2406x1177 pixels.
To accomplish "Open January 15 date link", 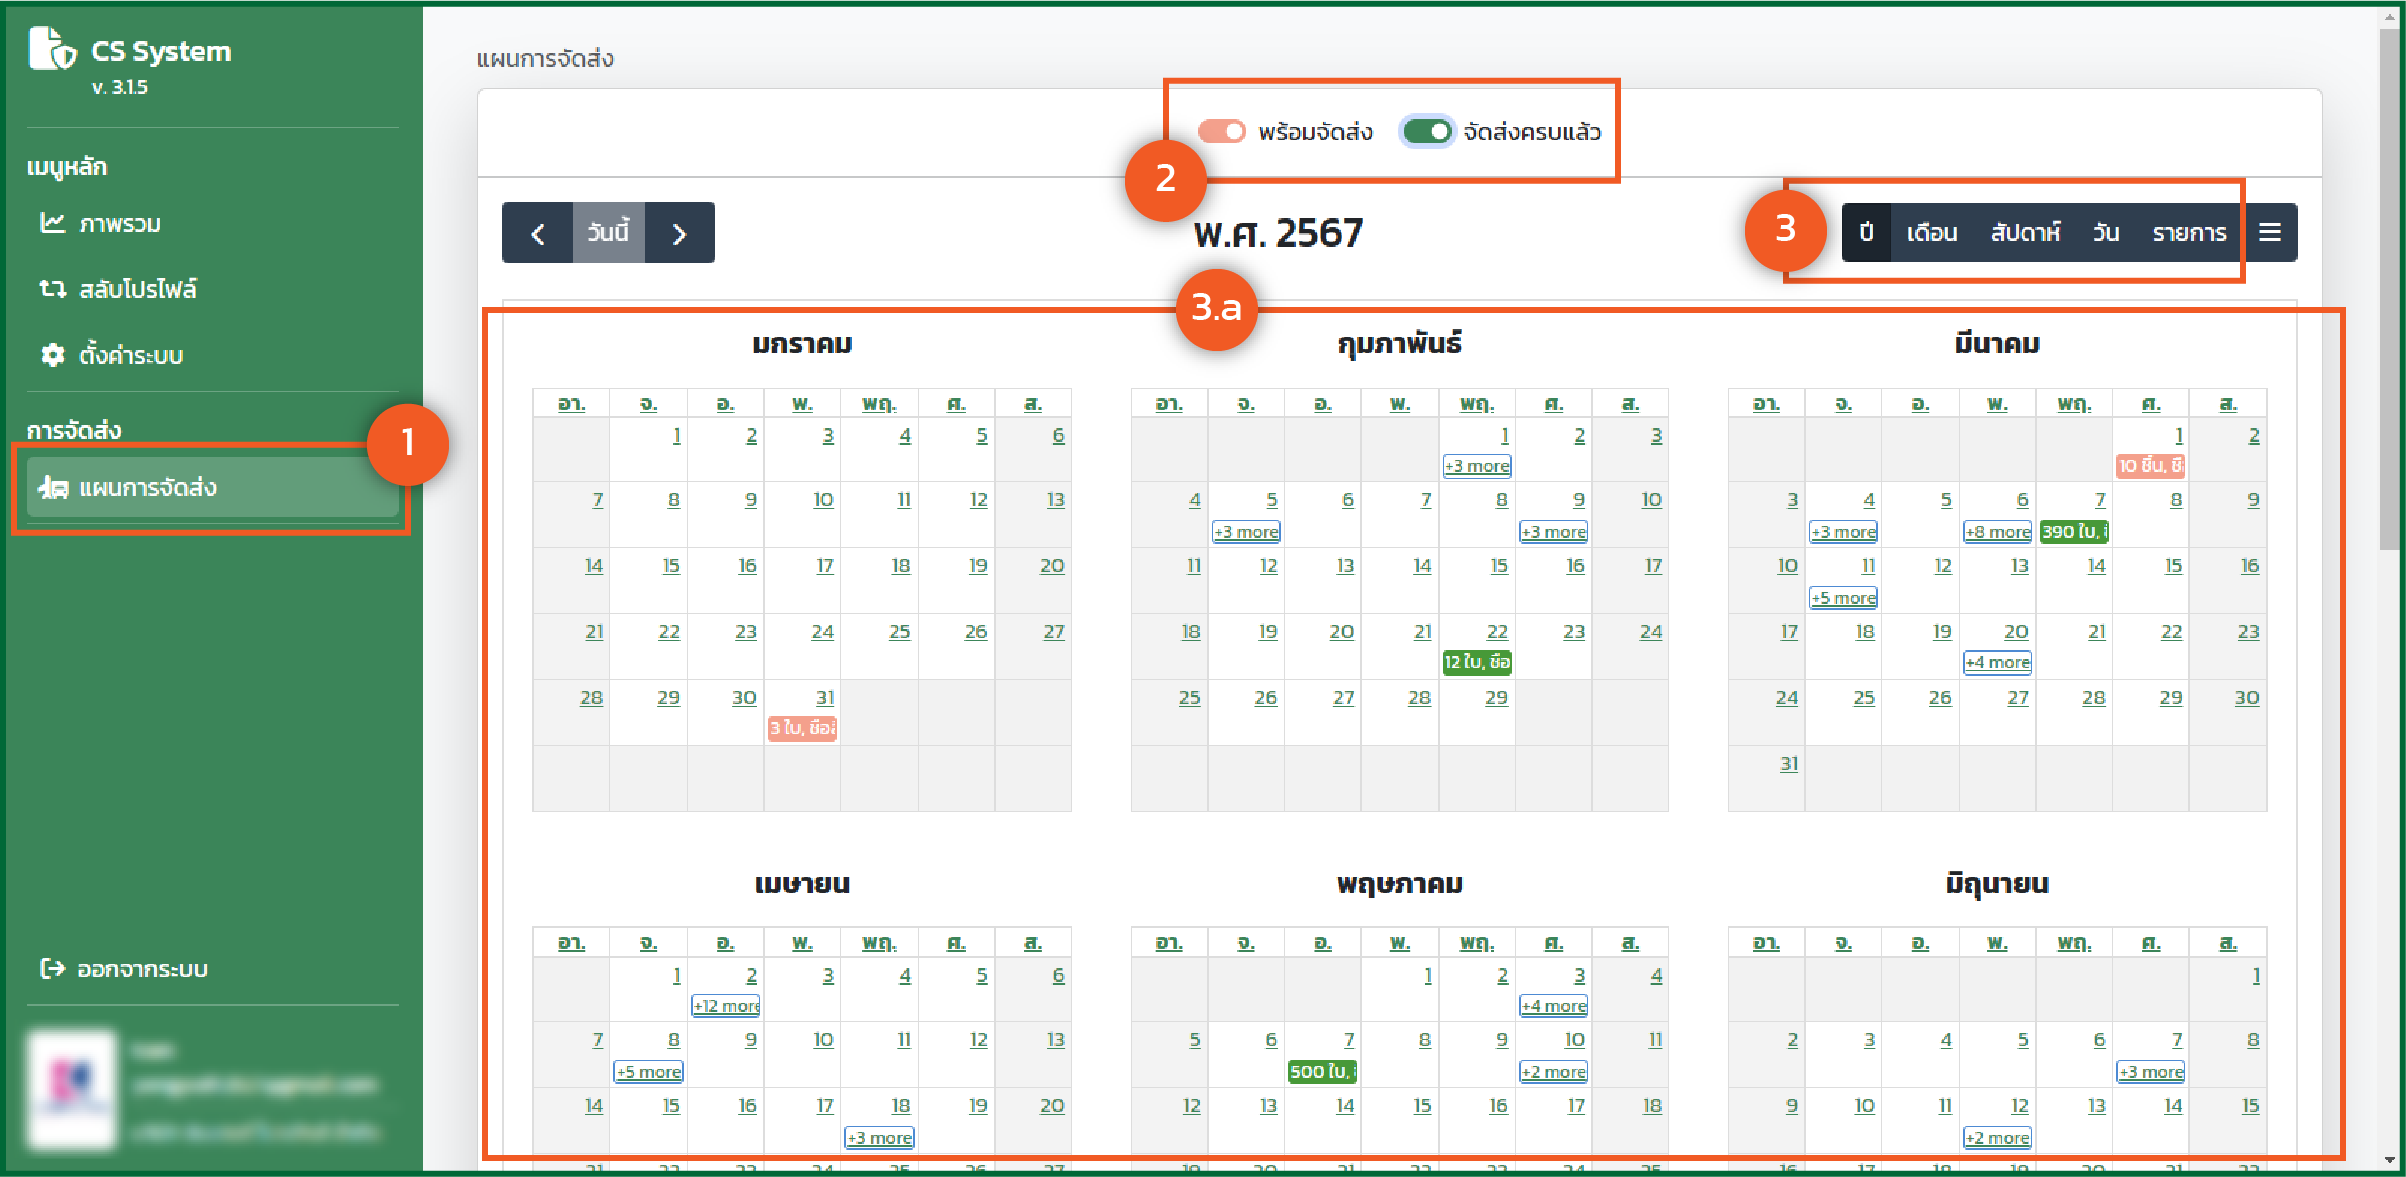I will tap(671, 566).
